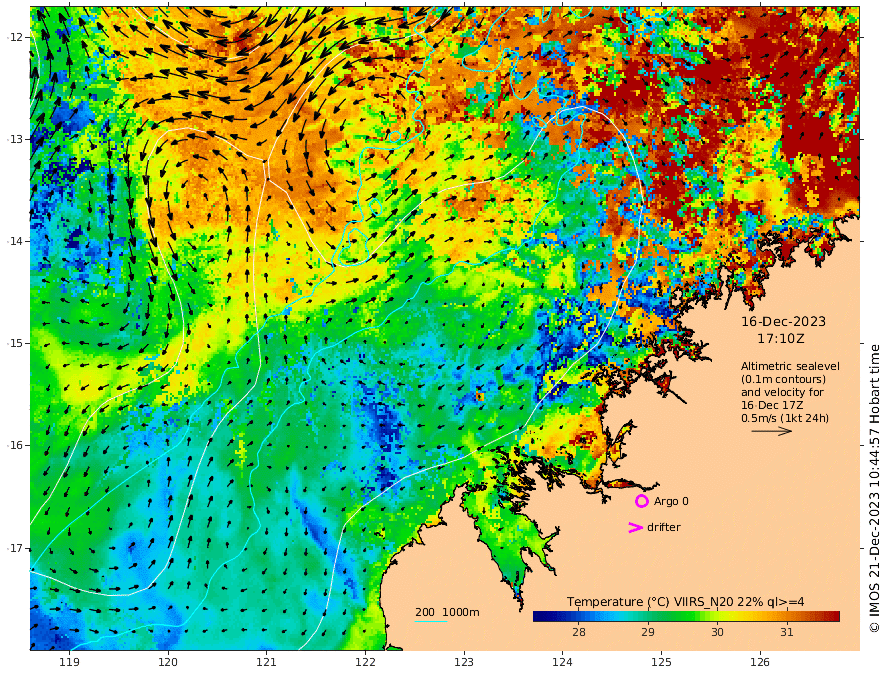The width and height of the screenshot is (880, 680).
Task: Click the longitude axis label 125
Action: coord(661,662)
